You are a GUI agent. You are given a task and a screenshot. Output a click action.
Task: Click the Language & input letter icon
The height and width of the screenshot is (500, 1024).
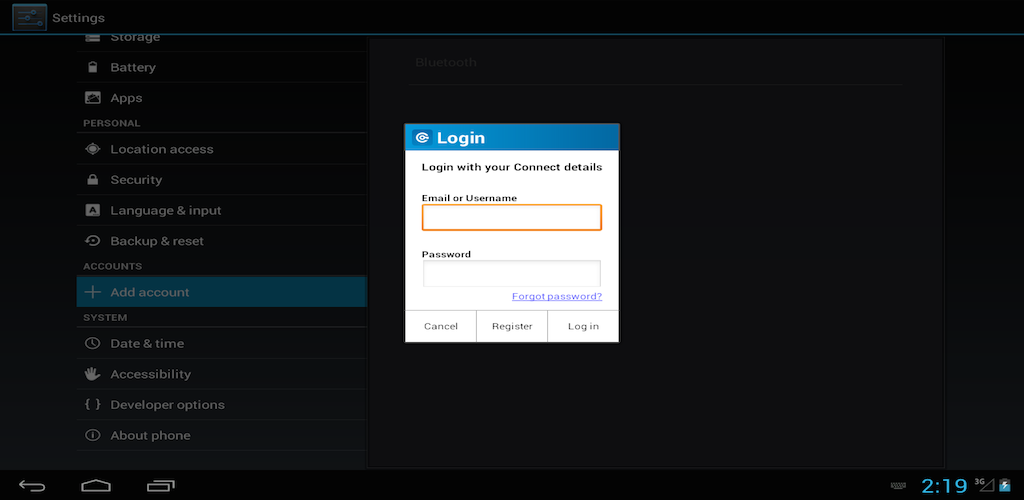(x=93, y=210)
